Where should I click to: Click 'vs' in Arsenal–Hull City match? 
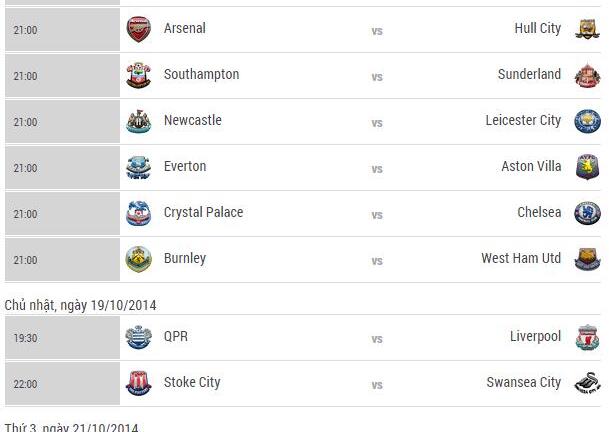coord(377,31)
